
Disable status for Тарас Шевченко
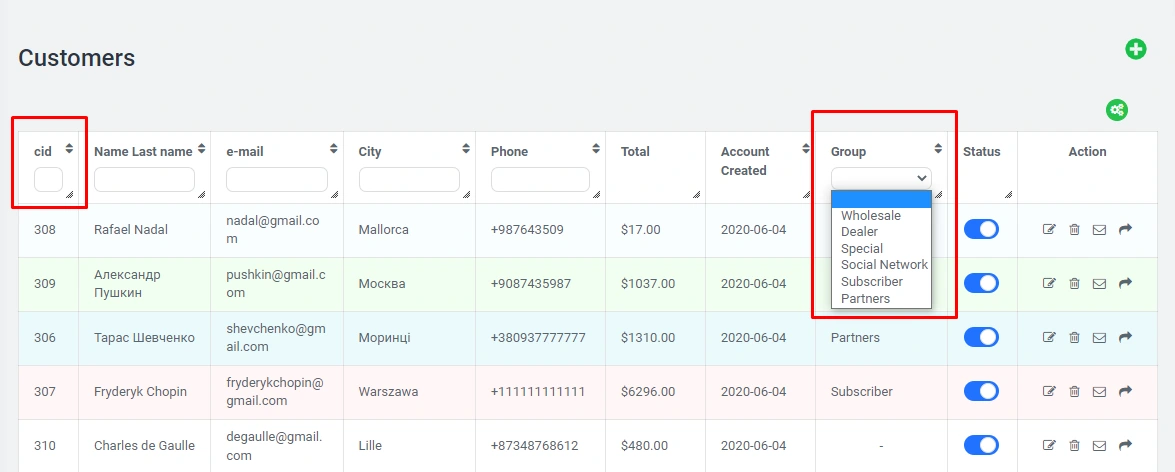[981, 338]
